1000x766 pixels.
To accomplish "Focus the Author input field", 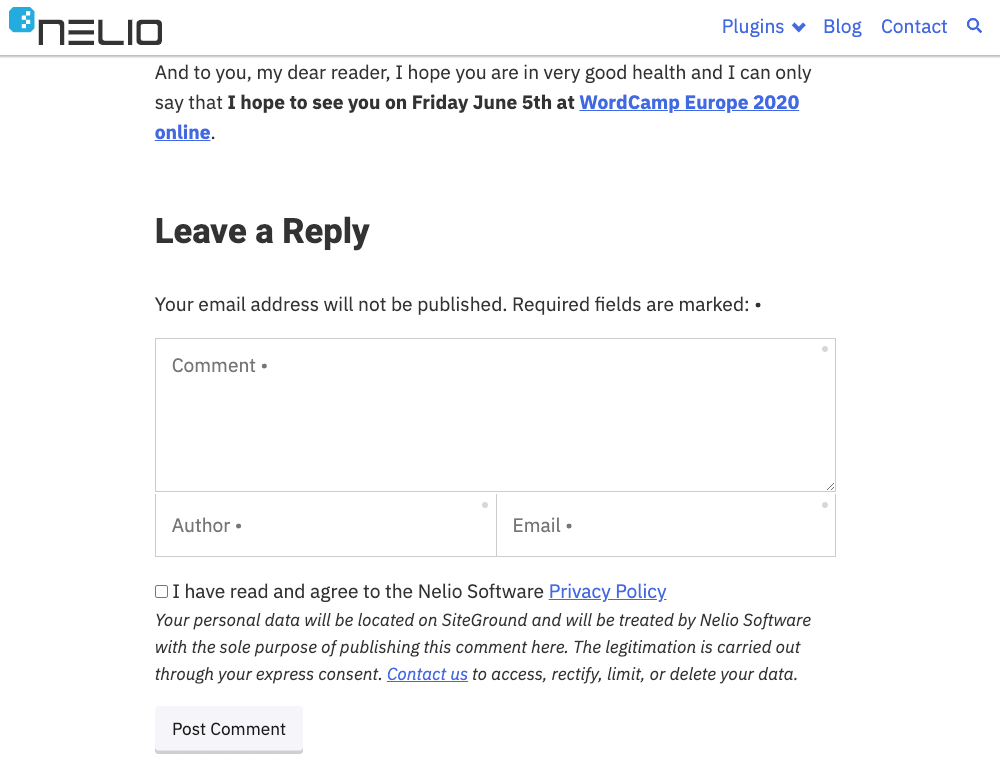I will click(x=326, y=526).
